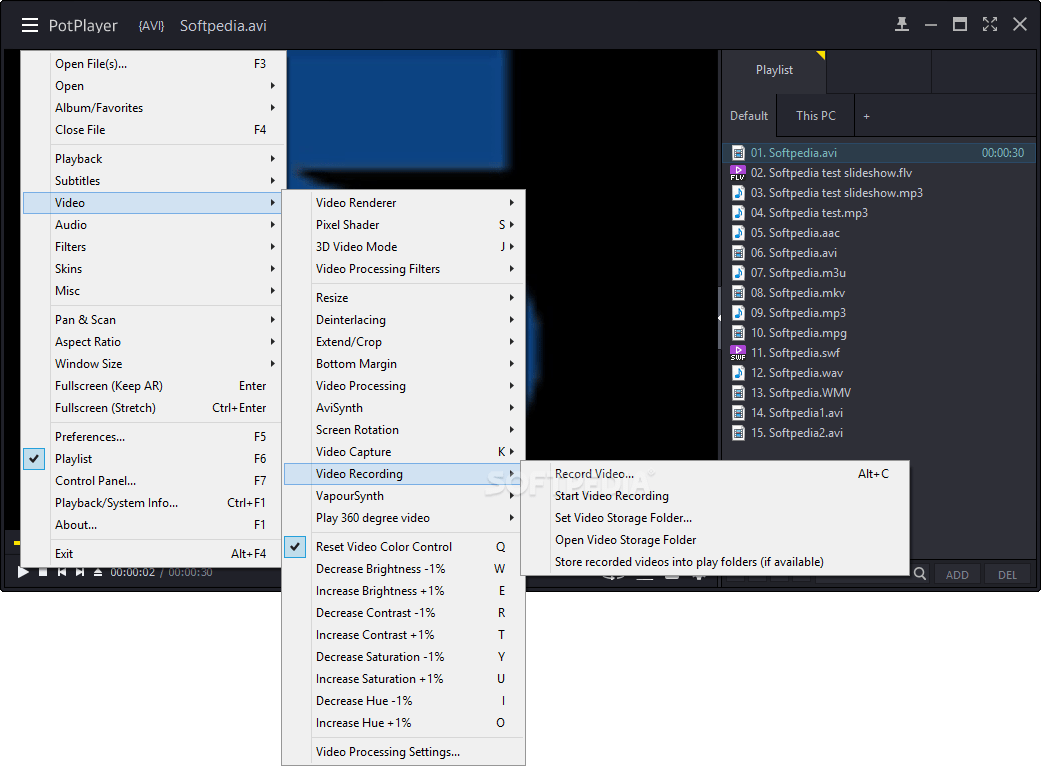The image size is (1041, 766).
Task: Click the video file icon for 01. Softpedia.avi
Action: click(x=738, y=153)
